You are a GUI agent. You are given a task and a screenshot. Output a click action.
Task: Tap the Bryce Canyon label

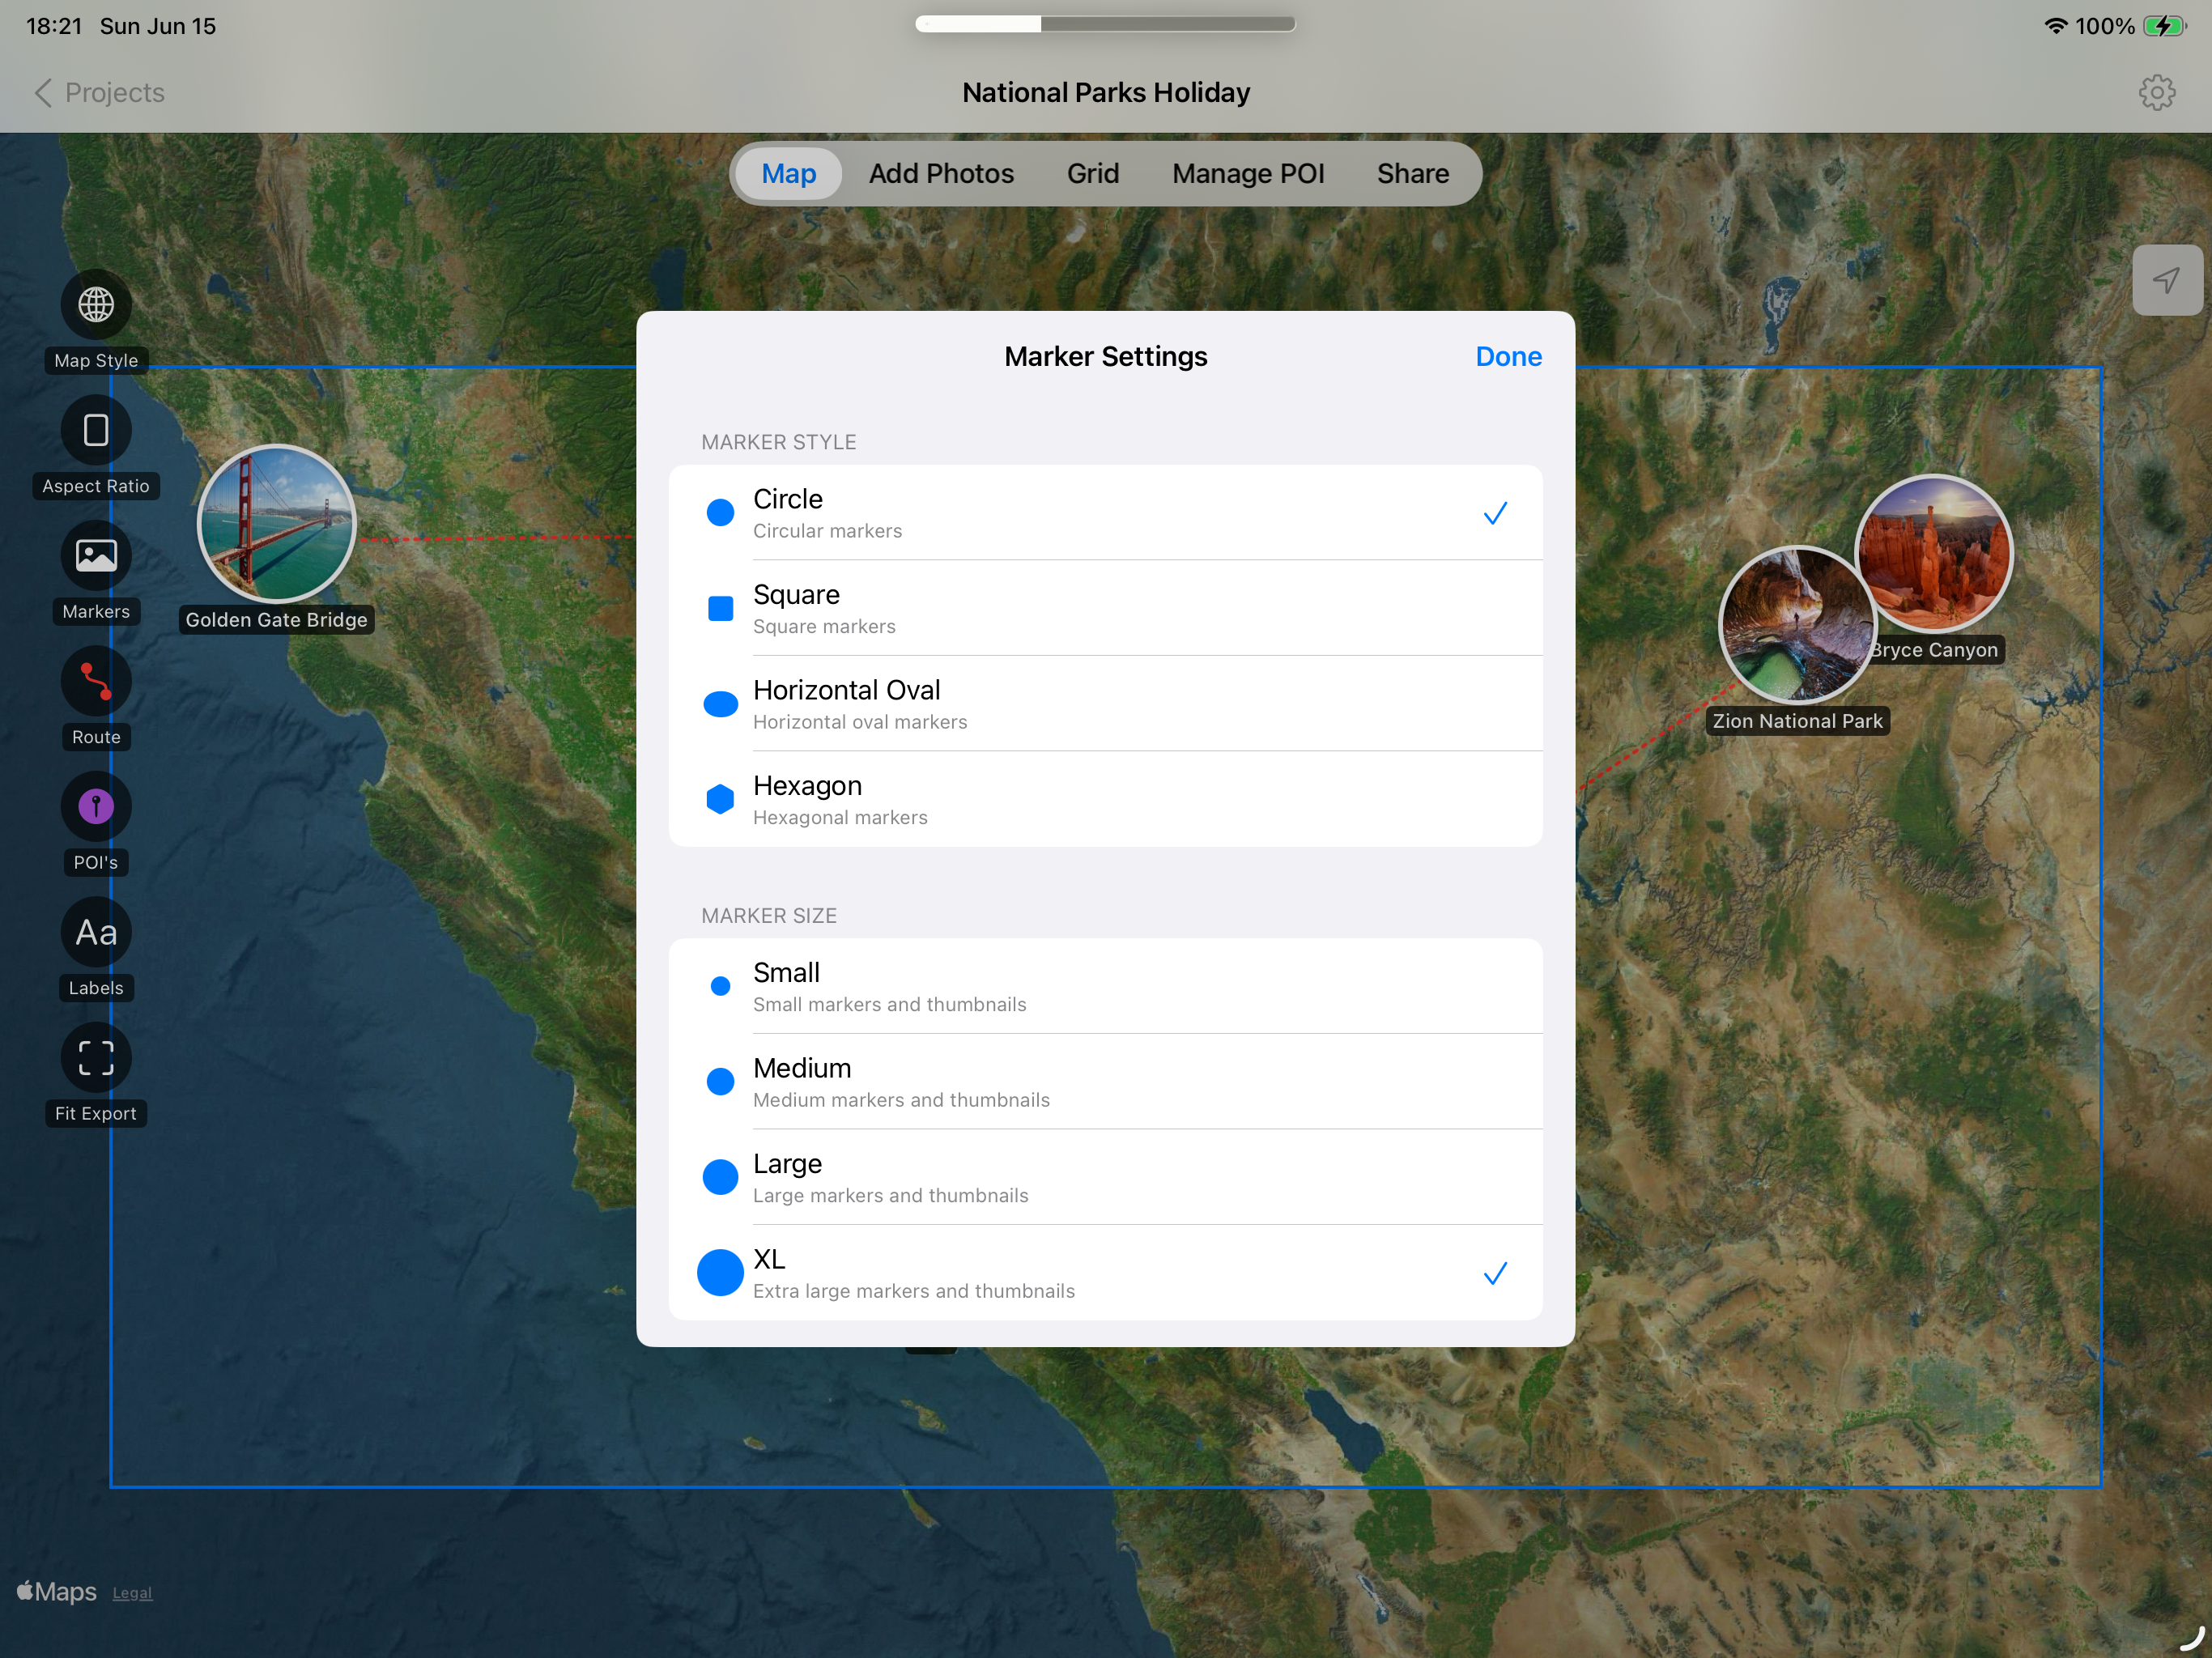[x=1936, y=650]
